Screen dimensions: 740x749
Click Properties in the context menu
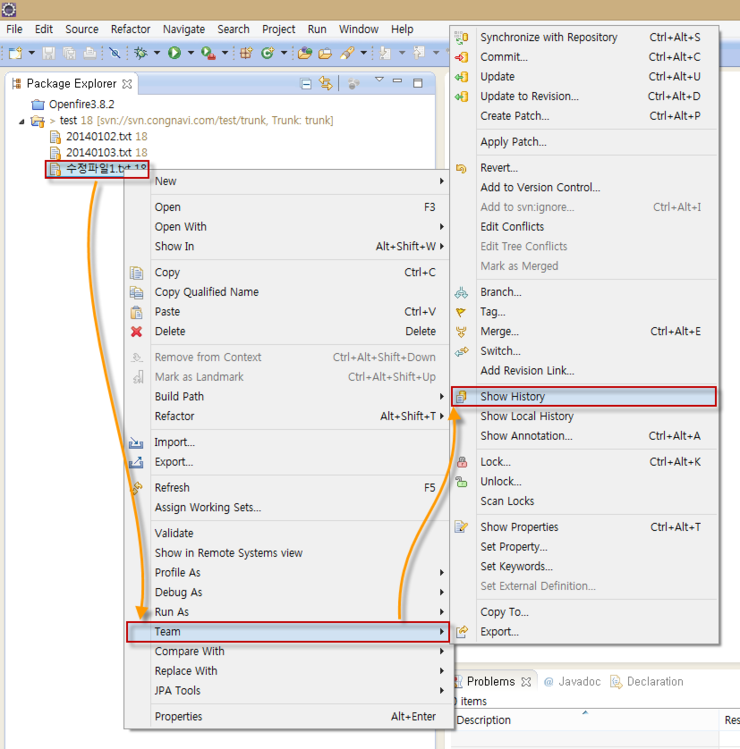pos(178,717)
